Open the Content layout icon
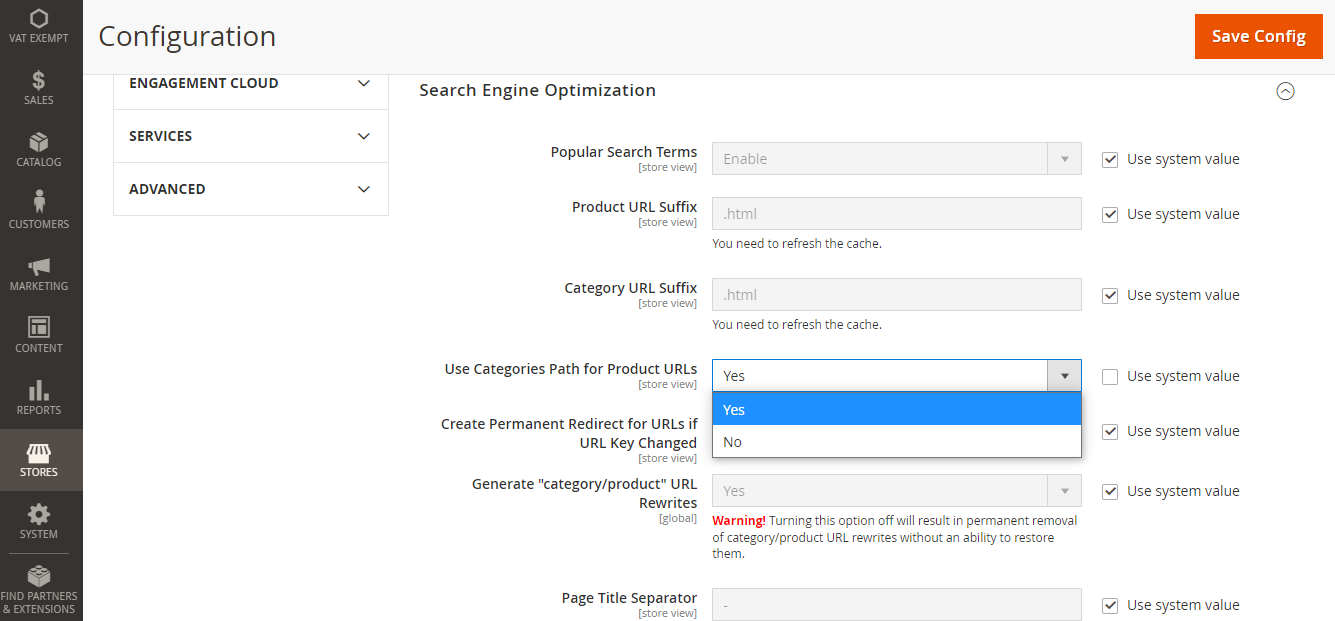The height and width of the screenshot is (621, 1335). coord(38,328)
